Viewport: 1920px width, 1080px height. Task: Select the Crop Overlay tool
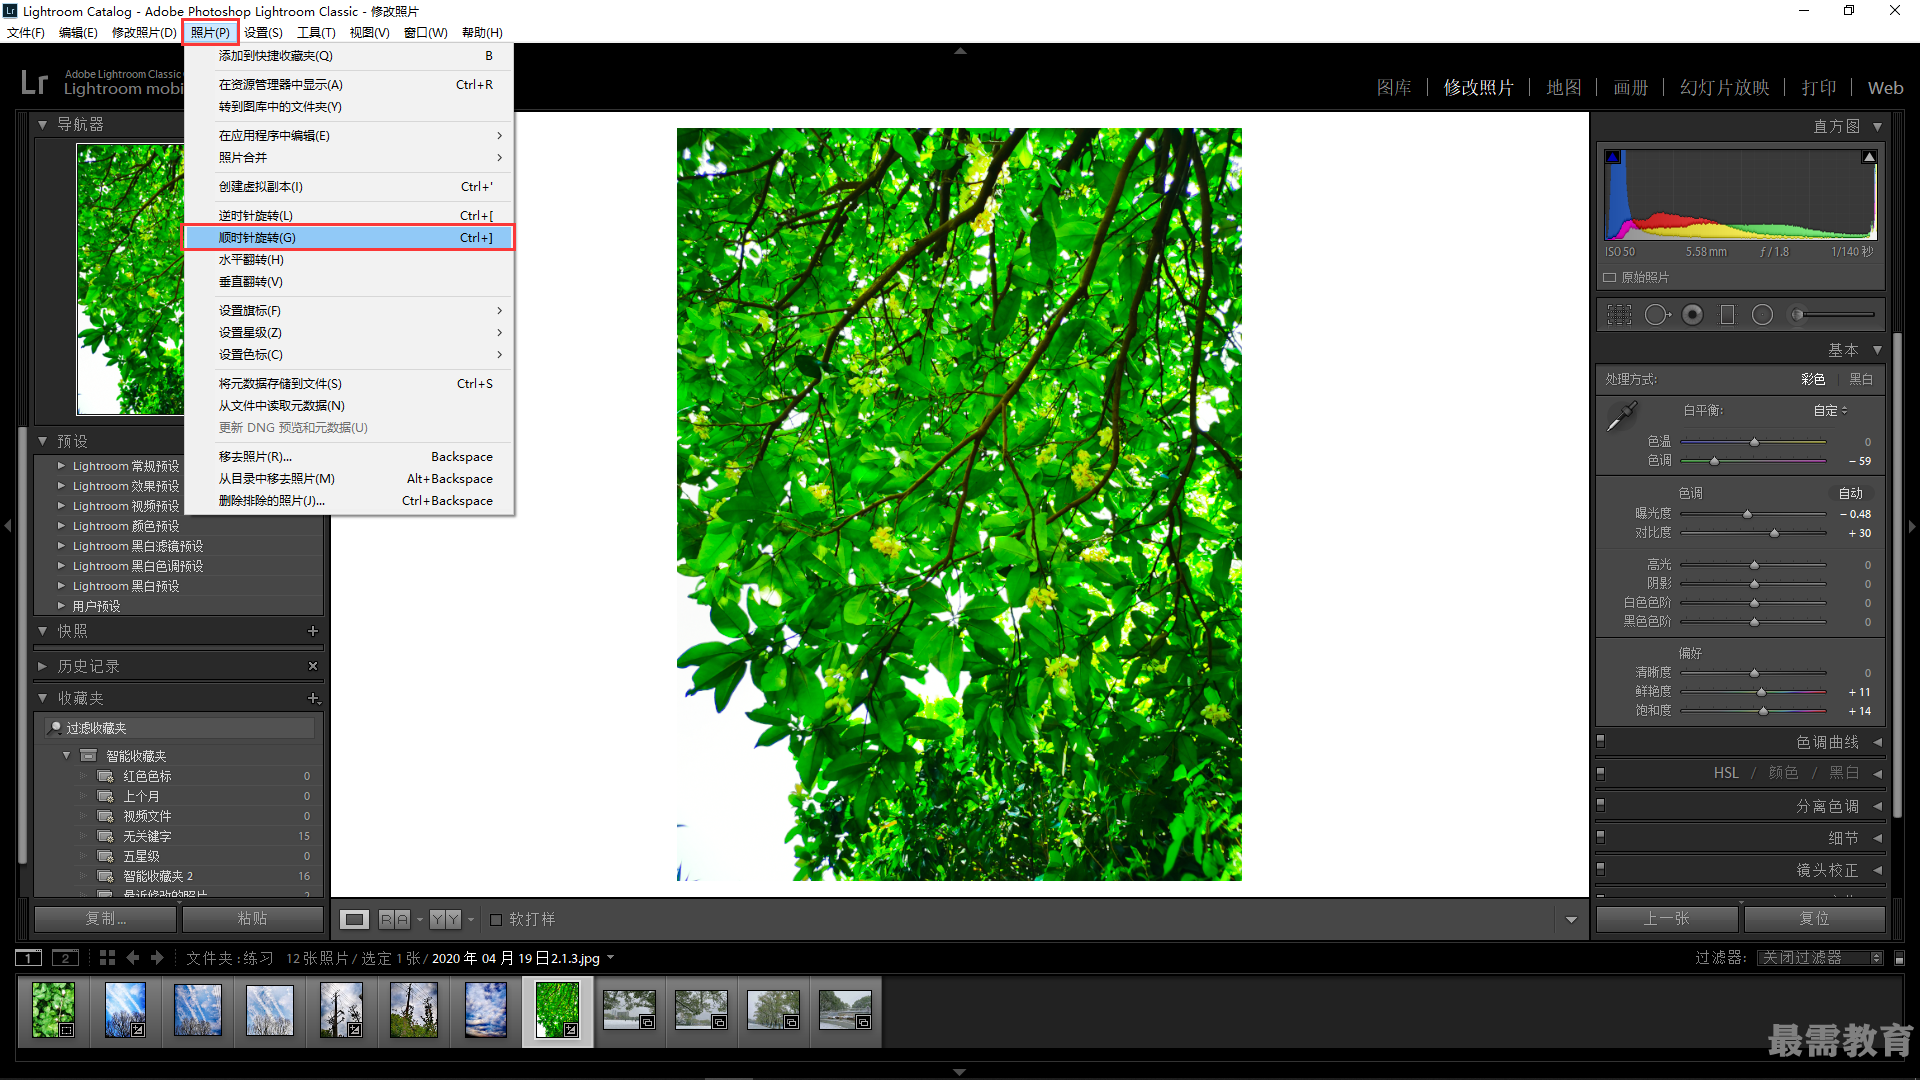[1619, 315]
